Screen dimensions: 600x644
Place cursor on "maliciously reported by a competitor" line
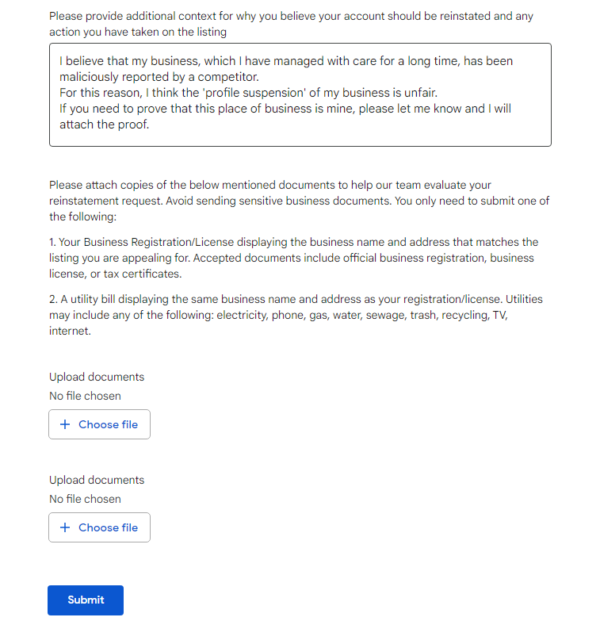click(161, 77)
